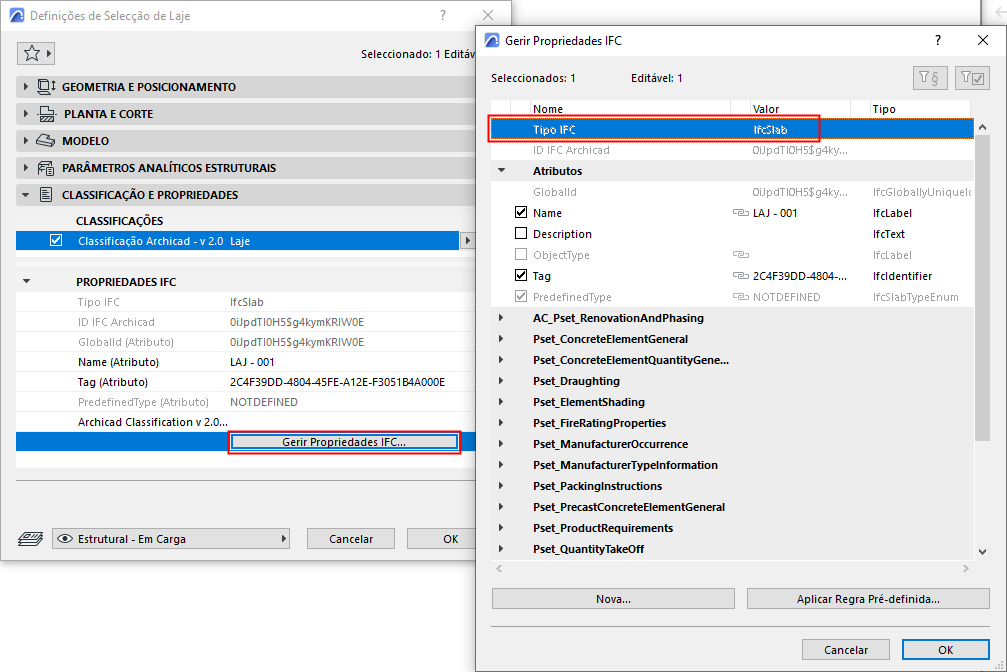Click the Classificação e Propriedades panel icon
Screen dimensions: 1007x672
click(x=46, y=195)
